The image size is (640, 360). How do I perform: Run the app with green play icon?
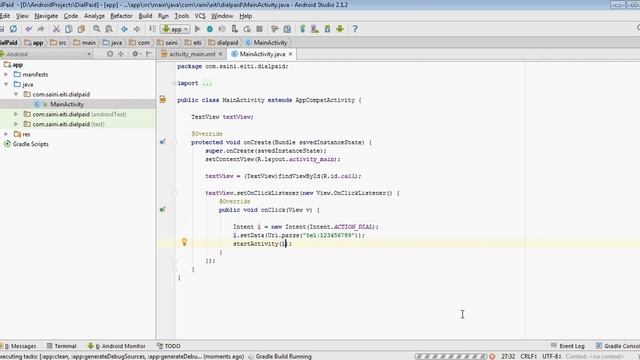pos(197,29)
